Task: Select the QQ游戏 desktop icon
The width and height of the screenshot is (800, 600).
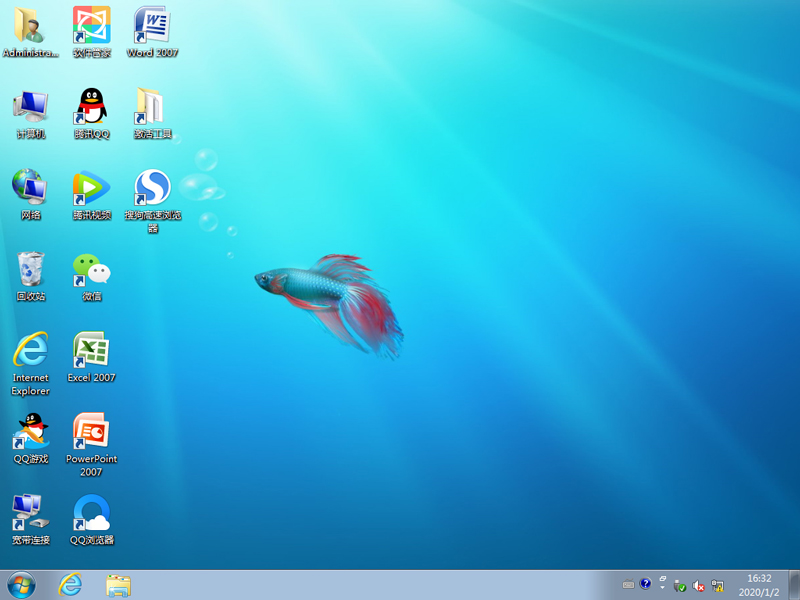Action: coord(30,432)
